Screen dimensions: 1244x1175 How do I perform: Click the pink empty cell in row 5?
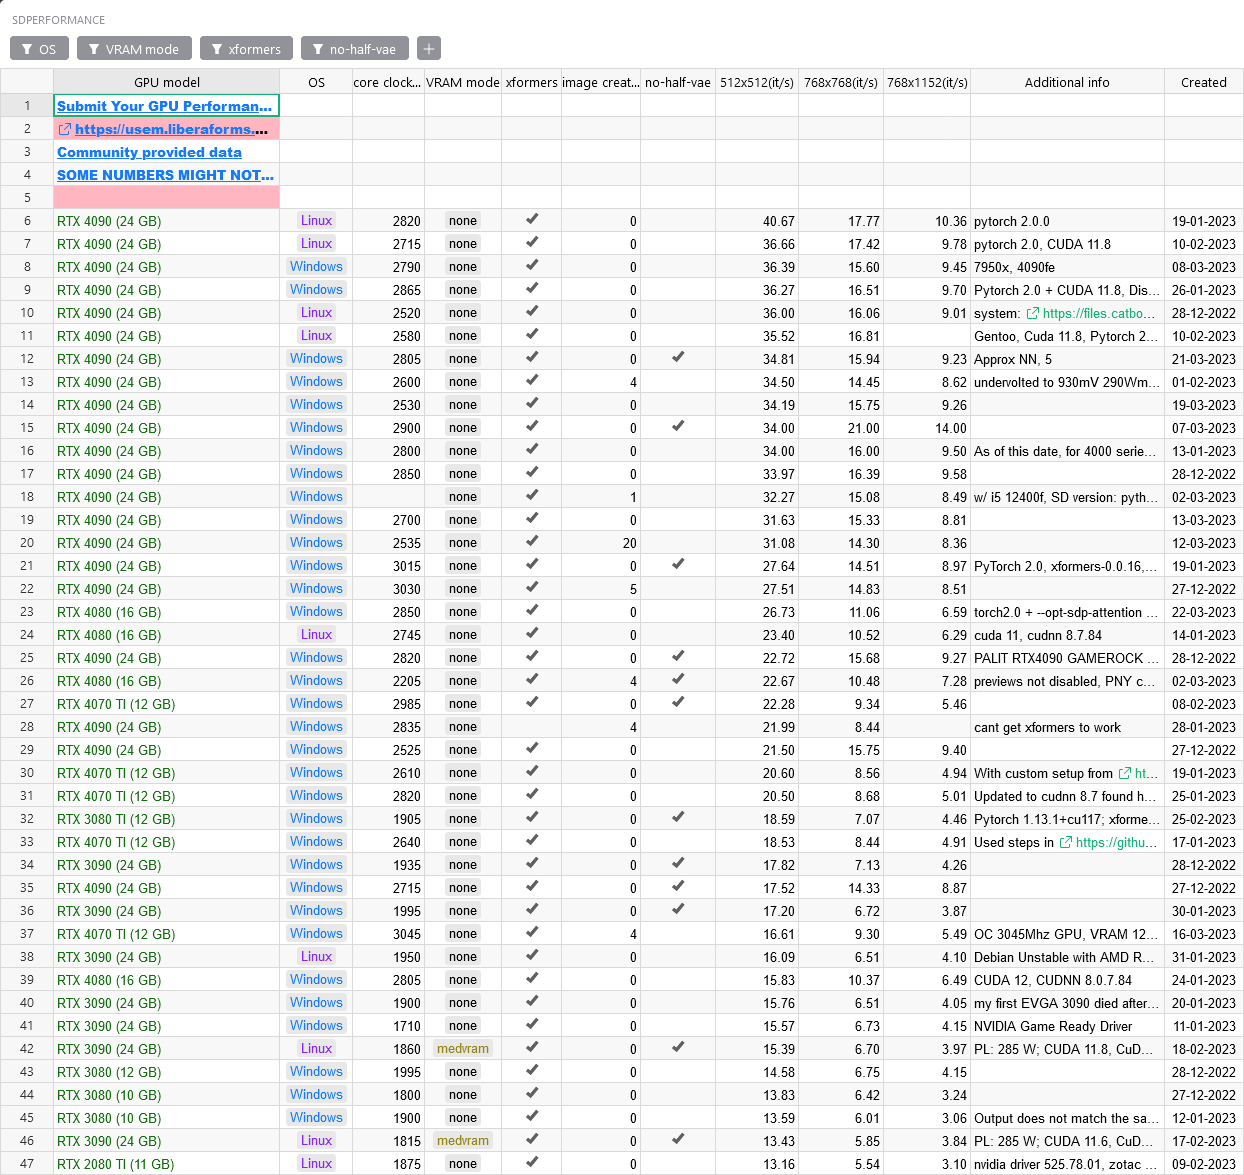tap(167, 198)
